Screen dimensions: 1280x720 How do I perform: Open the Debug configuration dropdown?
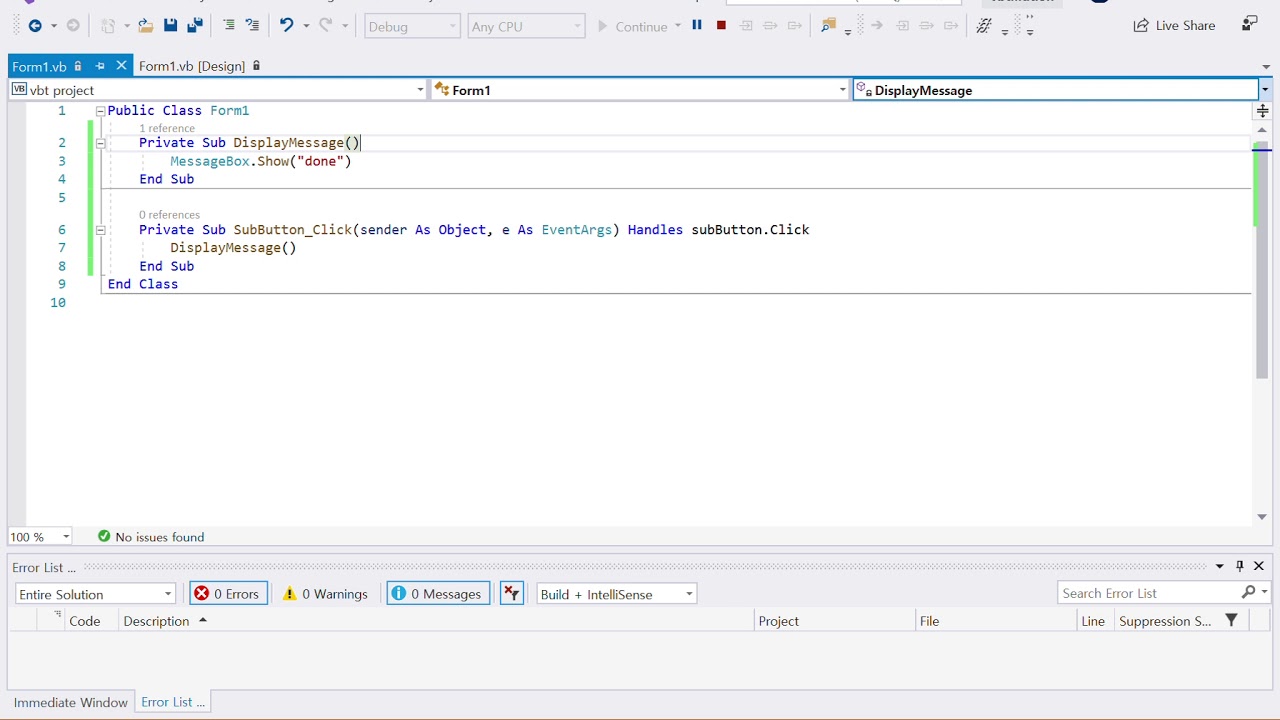click(412, 27)
